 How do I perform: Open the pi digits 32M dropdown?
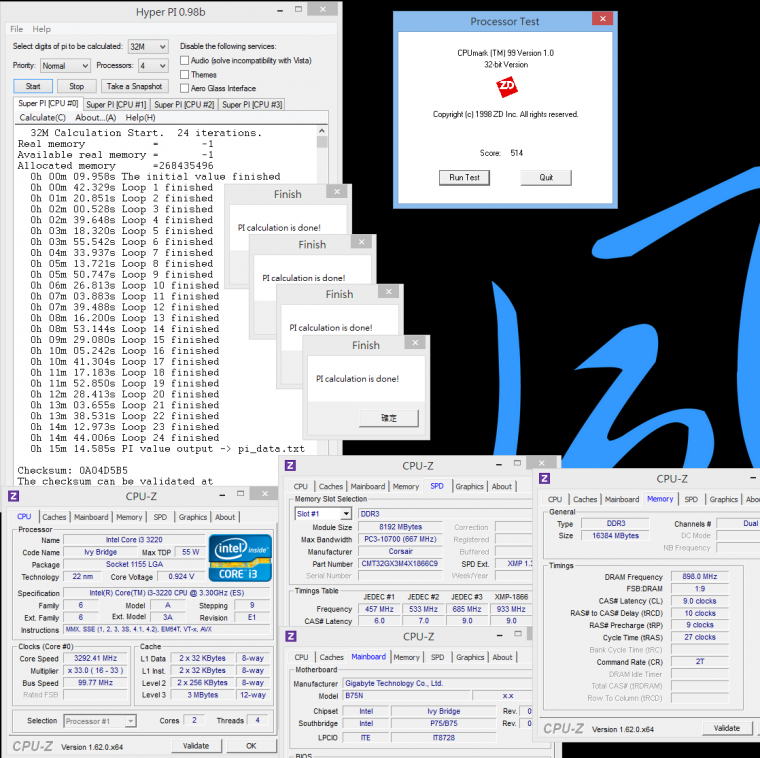[x=148, y=46]
